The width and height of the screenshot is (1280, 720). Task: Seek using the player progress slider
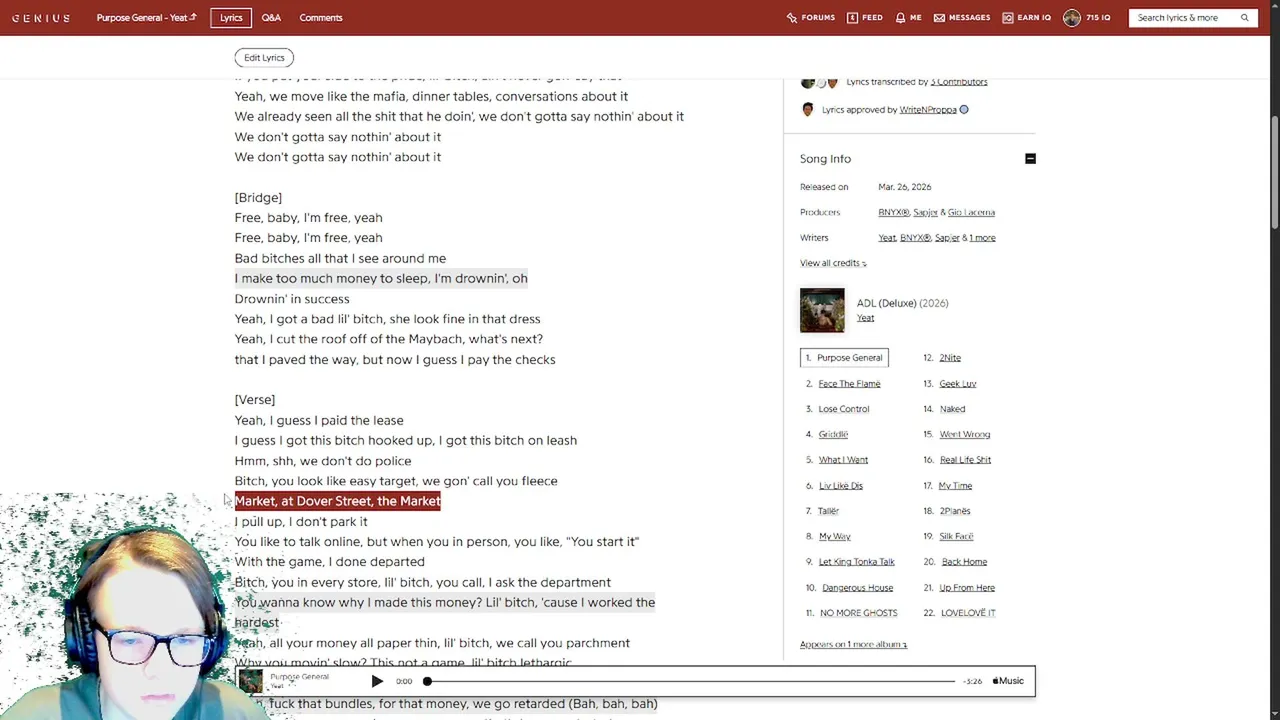tap(690, 681)
